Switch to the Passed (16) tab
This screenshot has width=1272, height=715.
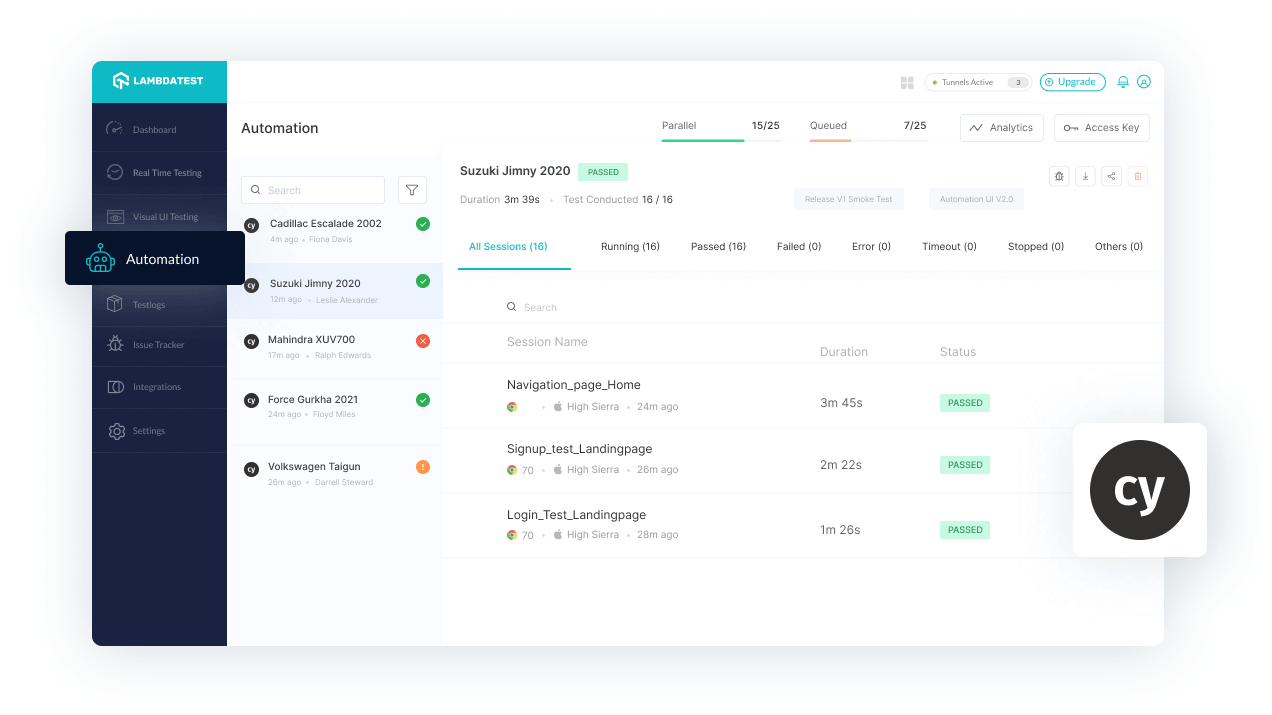click(718, 246)
